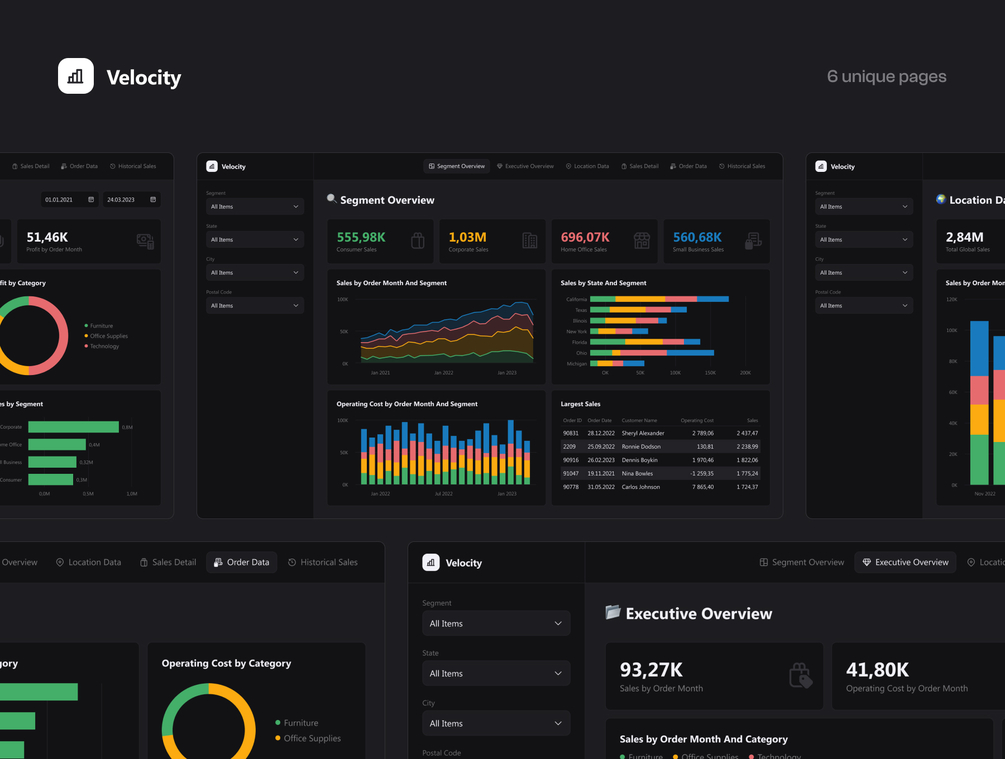
Task: Click Technology legend dot in Profit by Category
Action: click(86, 346)
